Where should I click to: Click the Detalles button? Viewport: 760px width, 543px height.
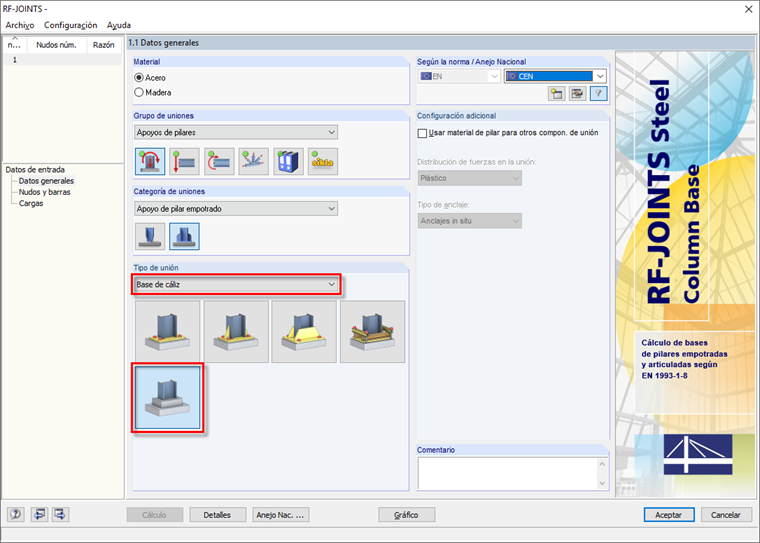tap(217, 515)
